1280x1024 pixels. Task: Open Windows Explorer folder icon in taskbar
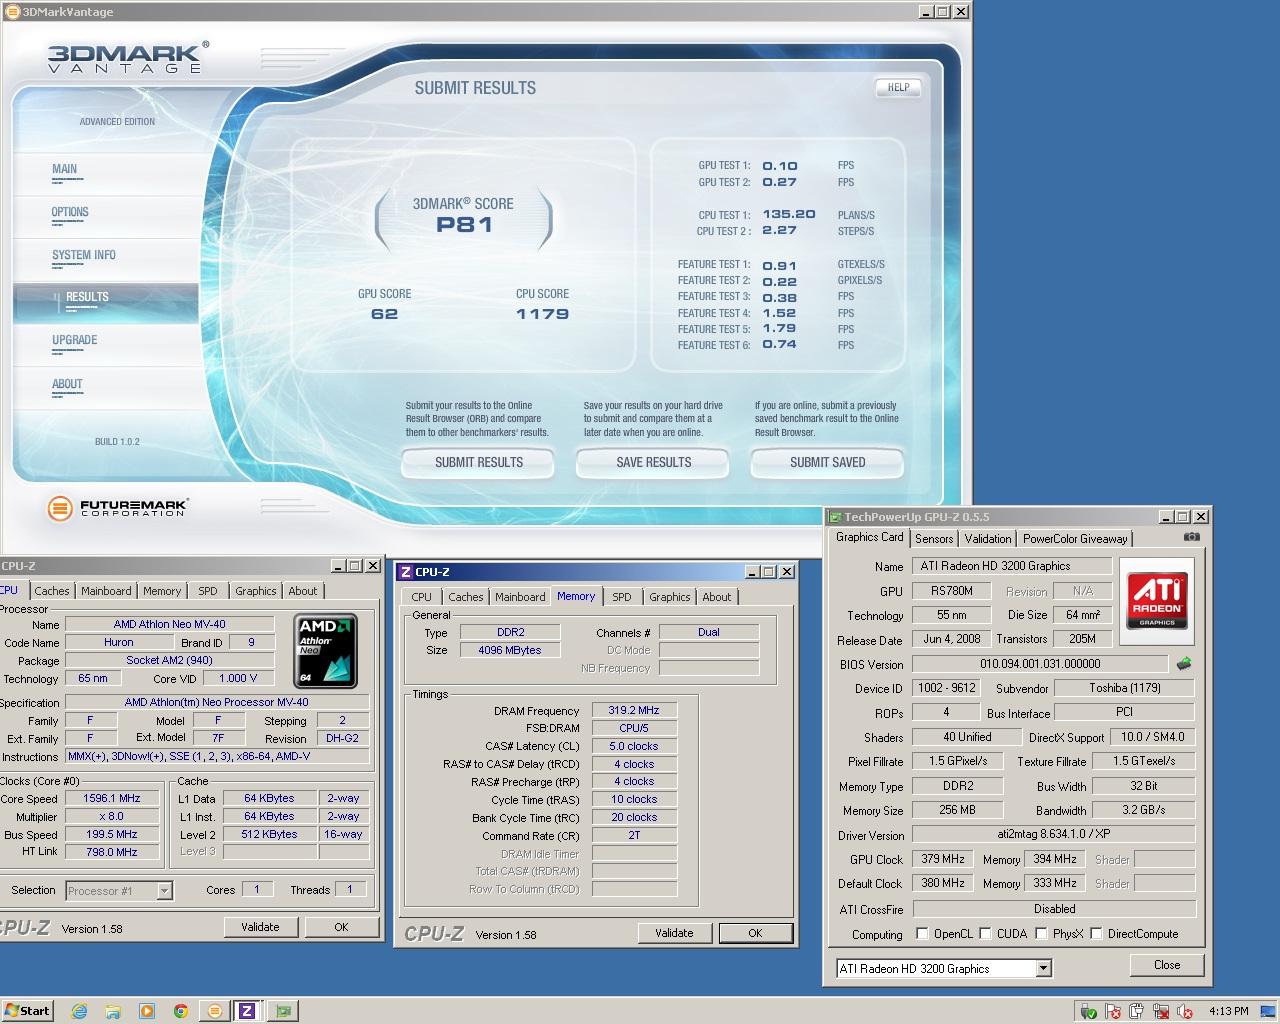[113, 1011]
